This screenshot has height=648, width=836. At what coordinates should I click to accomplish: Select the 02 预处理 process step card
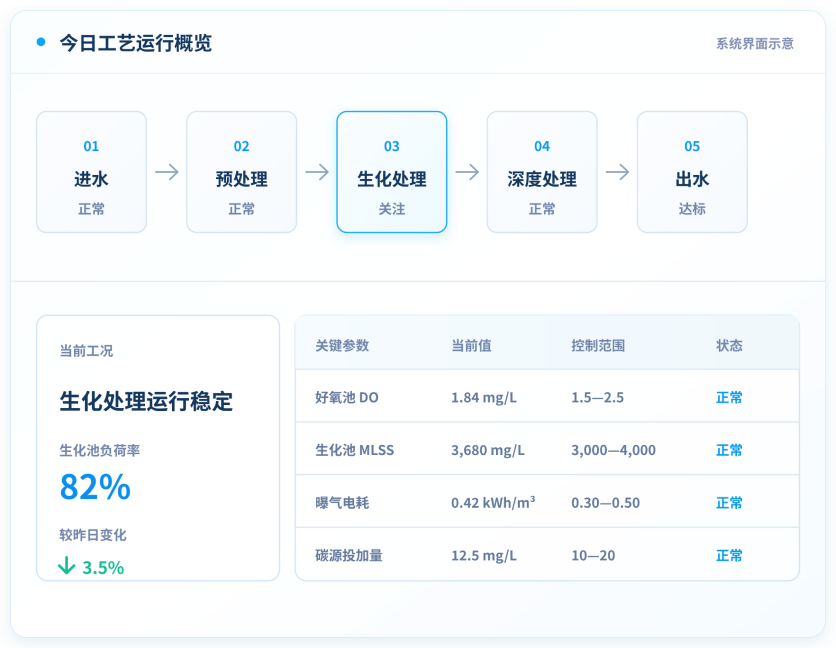point(242,172)
